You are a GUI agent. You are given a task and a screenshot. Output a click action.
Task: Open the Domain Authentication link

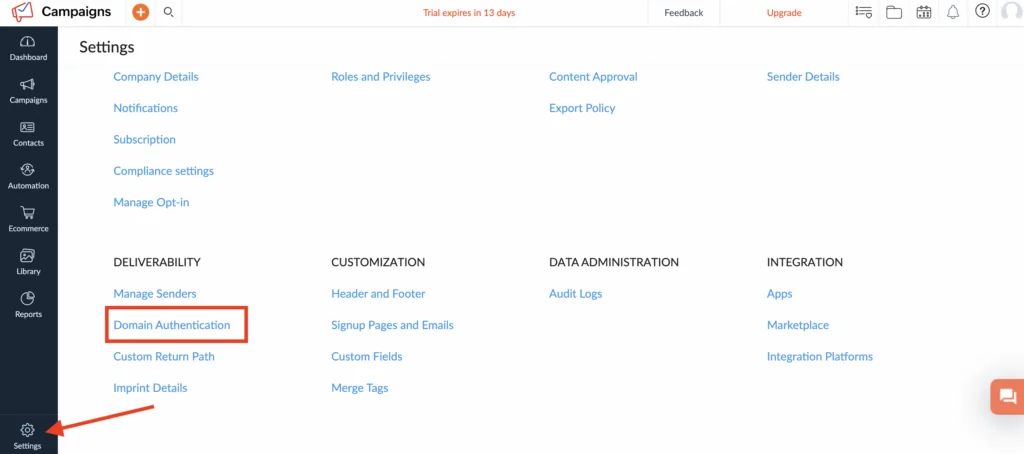pos(172,325)
